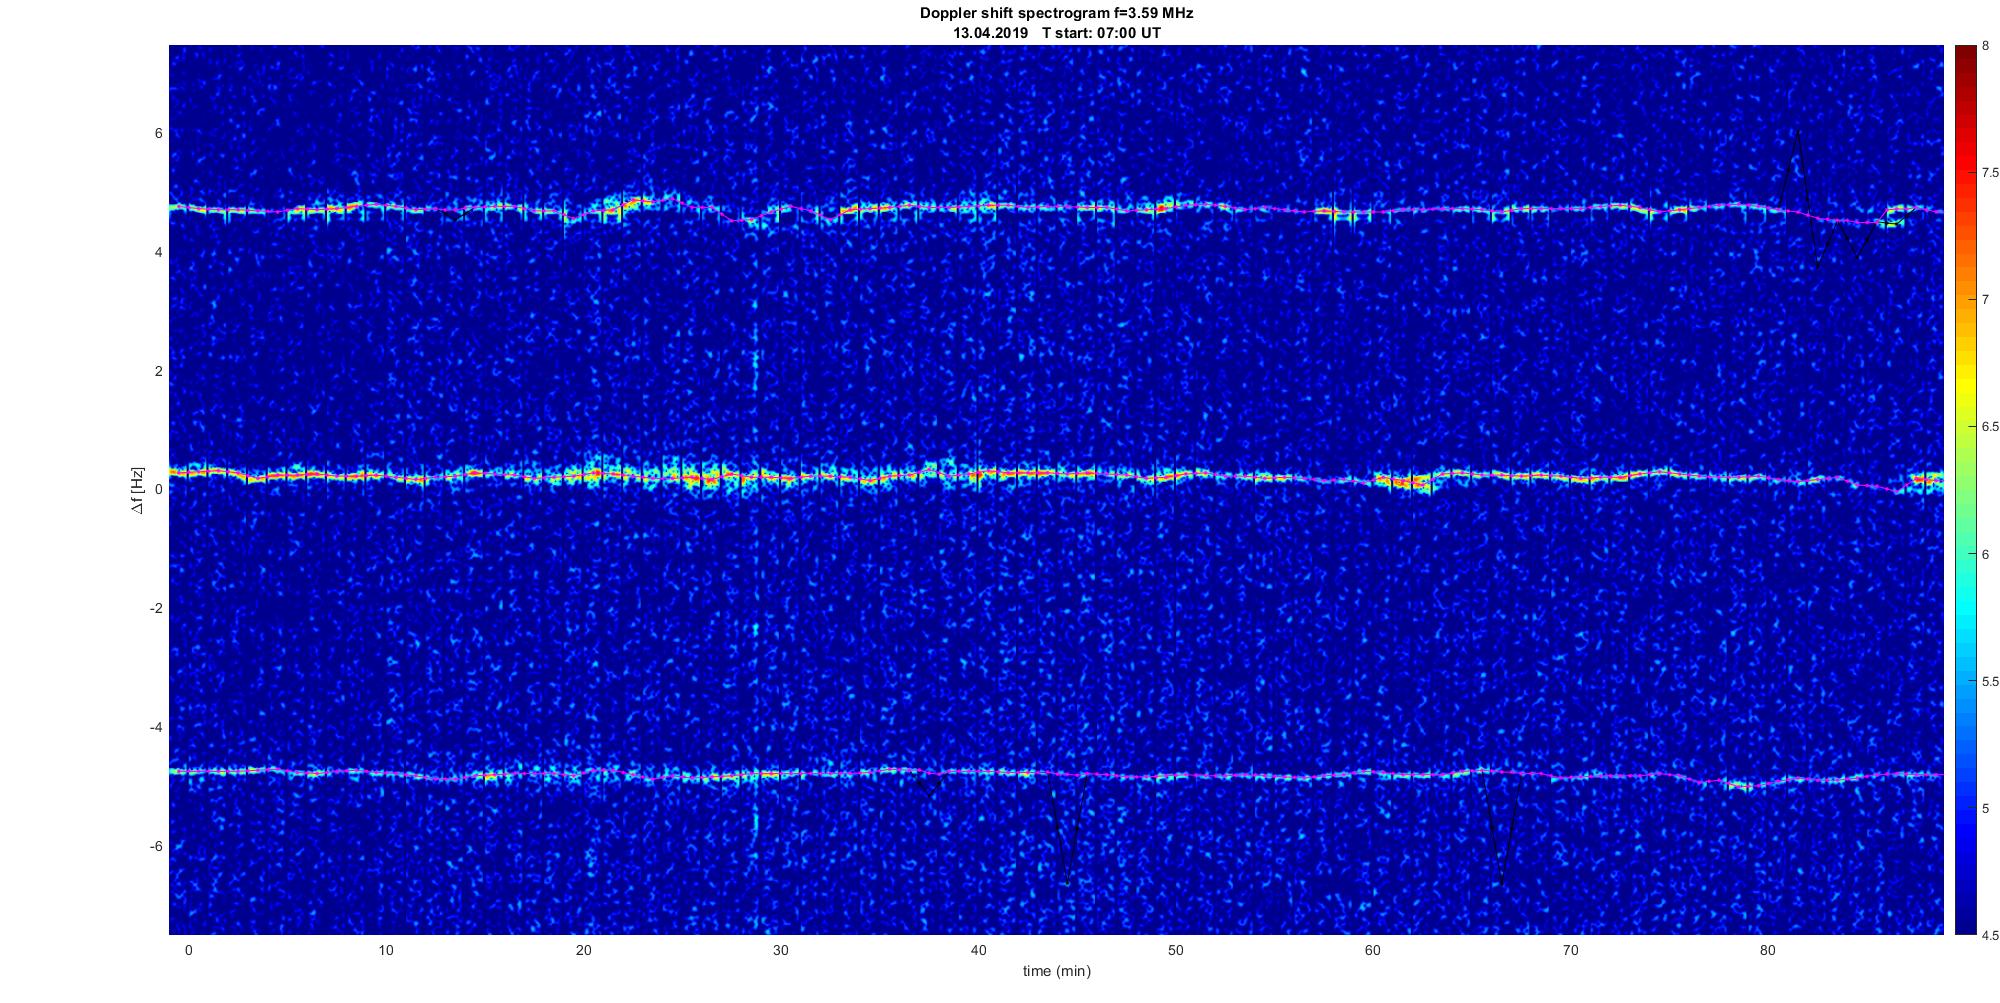
Task: Click the y-axis label 'Δf [Hz]'
Action: [138, 490]
